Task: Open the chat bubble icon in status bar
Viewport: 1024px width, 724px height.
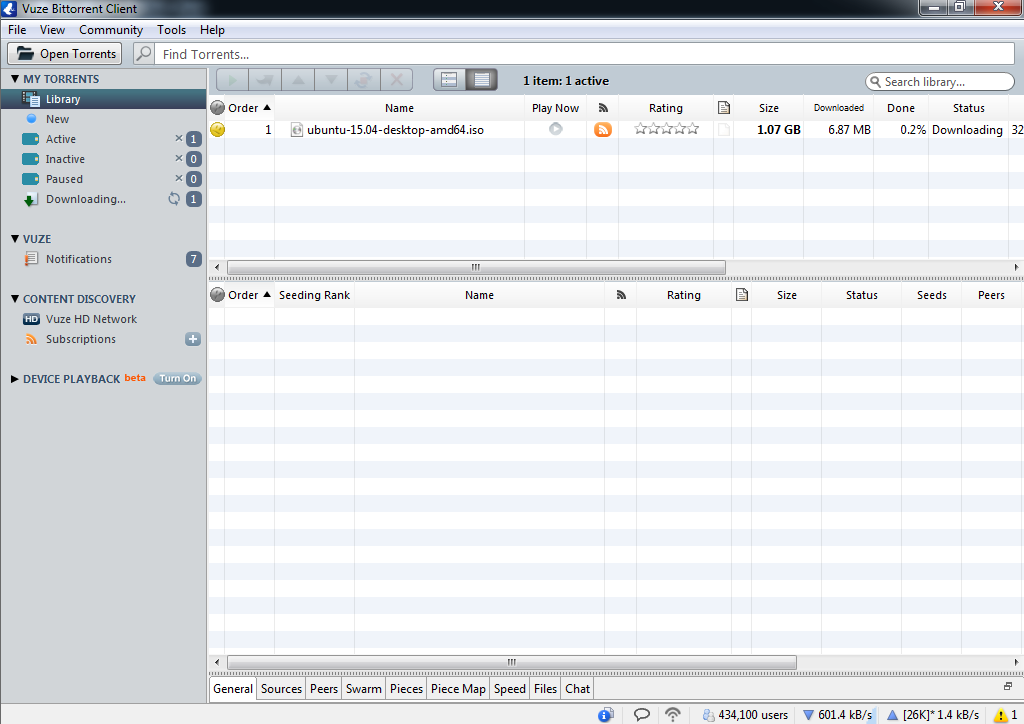Action: 642,714
